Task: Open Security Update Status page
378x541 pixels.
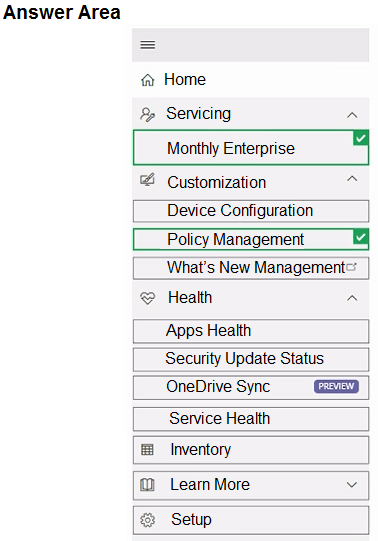Action: [251, 360]
